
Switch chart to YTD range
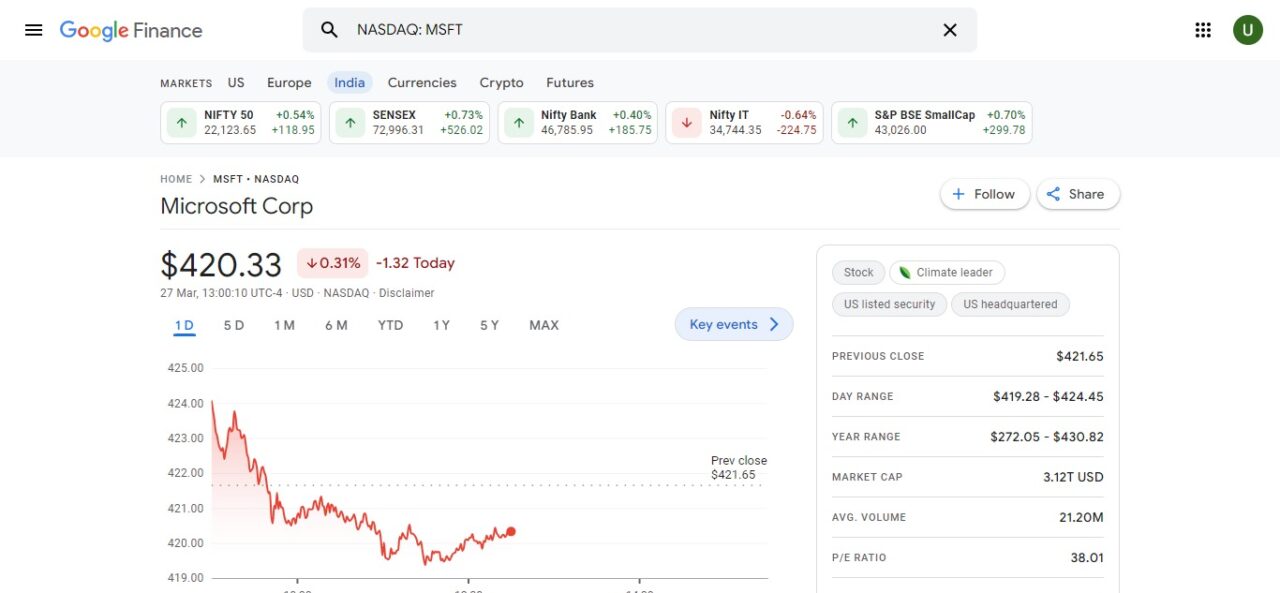(390, 325)
